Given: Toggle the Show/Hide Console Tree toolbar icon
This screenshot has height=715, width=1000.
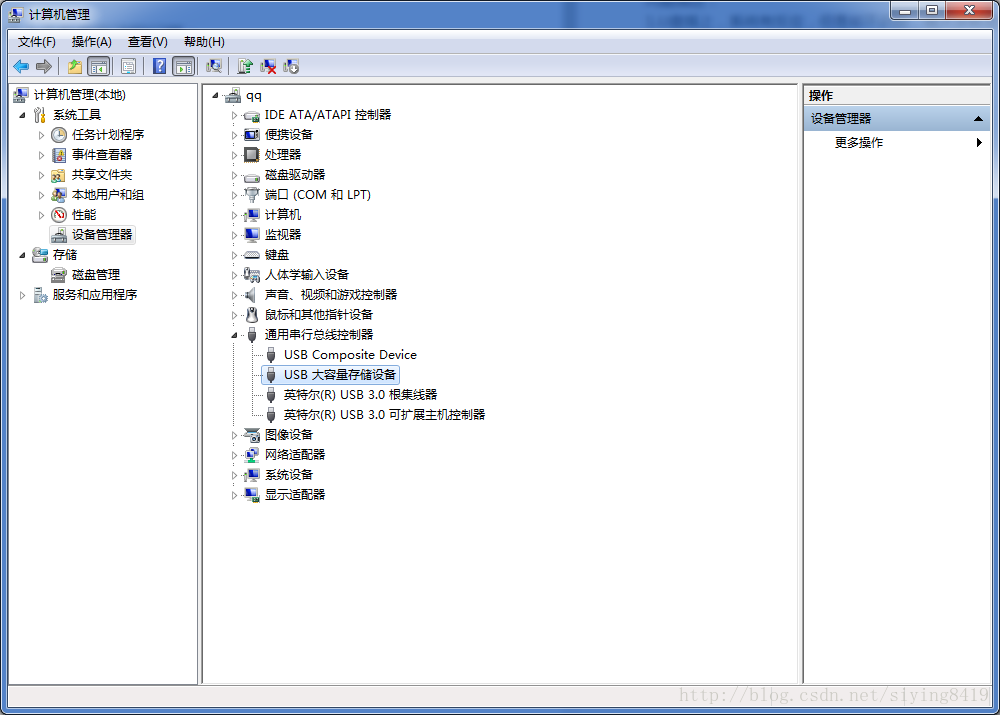Looking at the screenshot, I should pos(99,66).
